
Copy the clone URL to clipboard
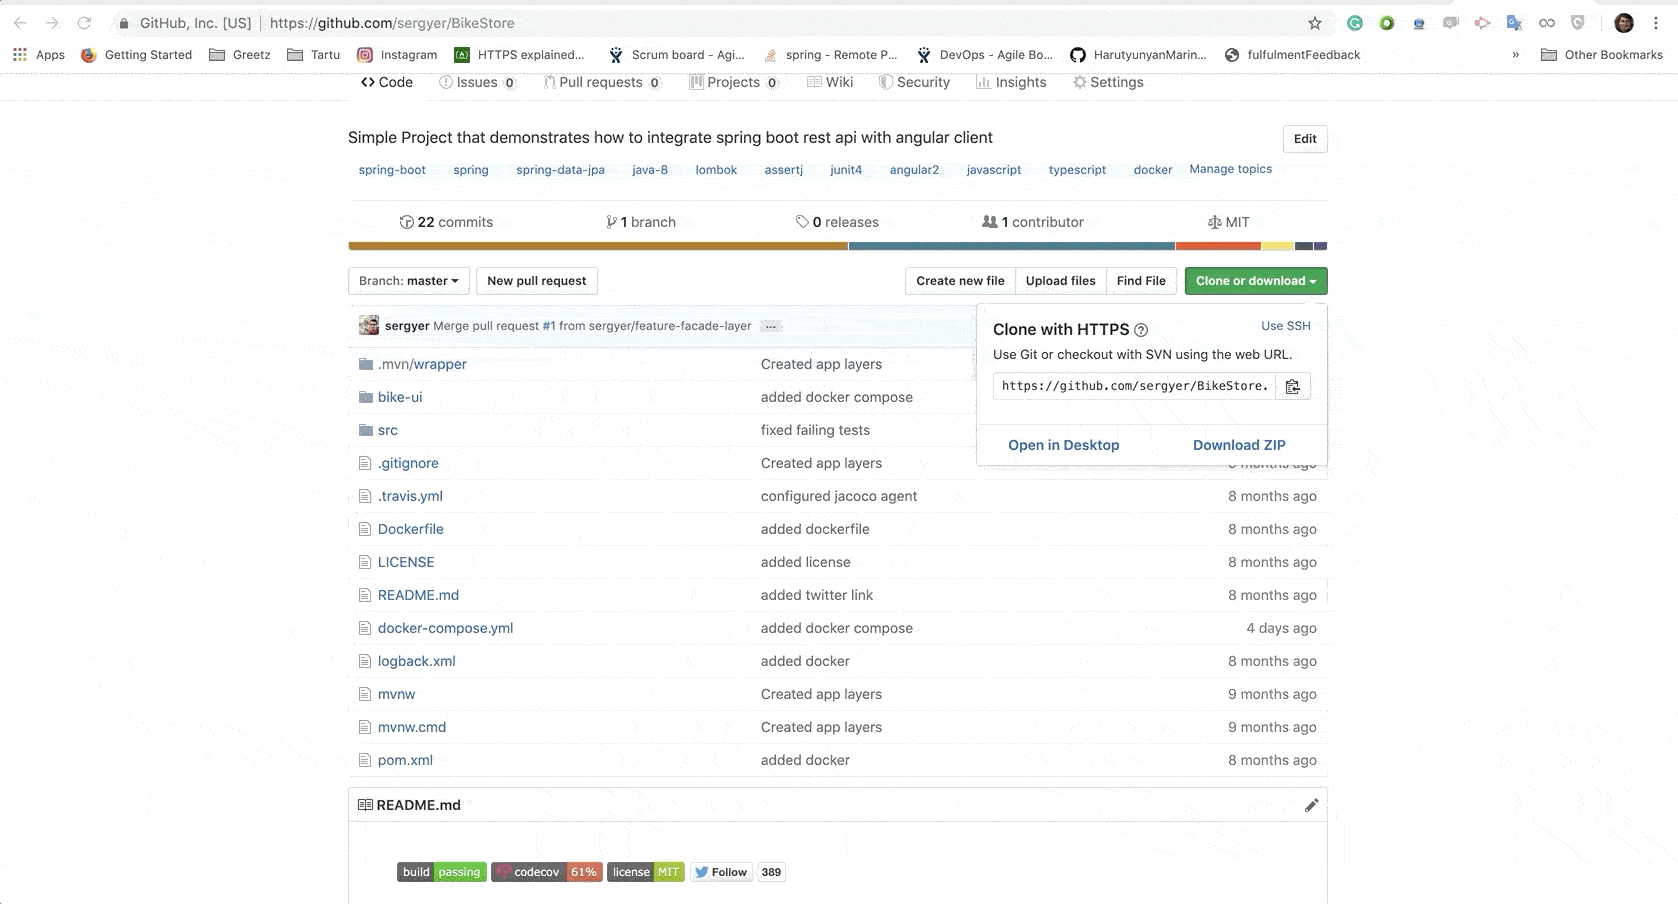click(1292, 386)
